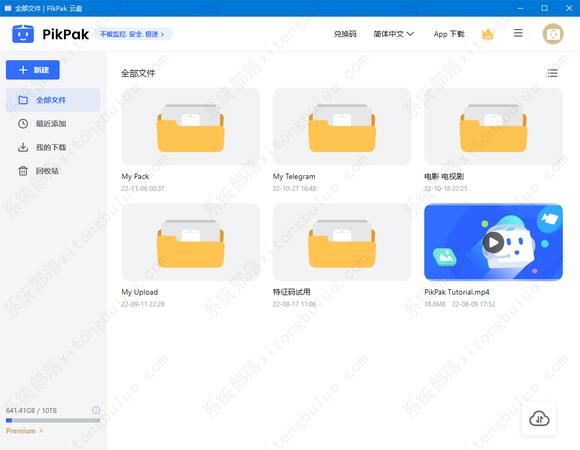
Task: Click the PikPak robot logo icon
Action: (23, 34)
